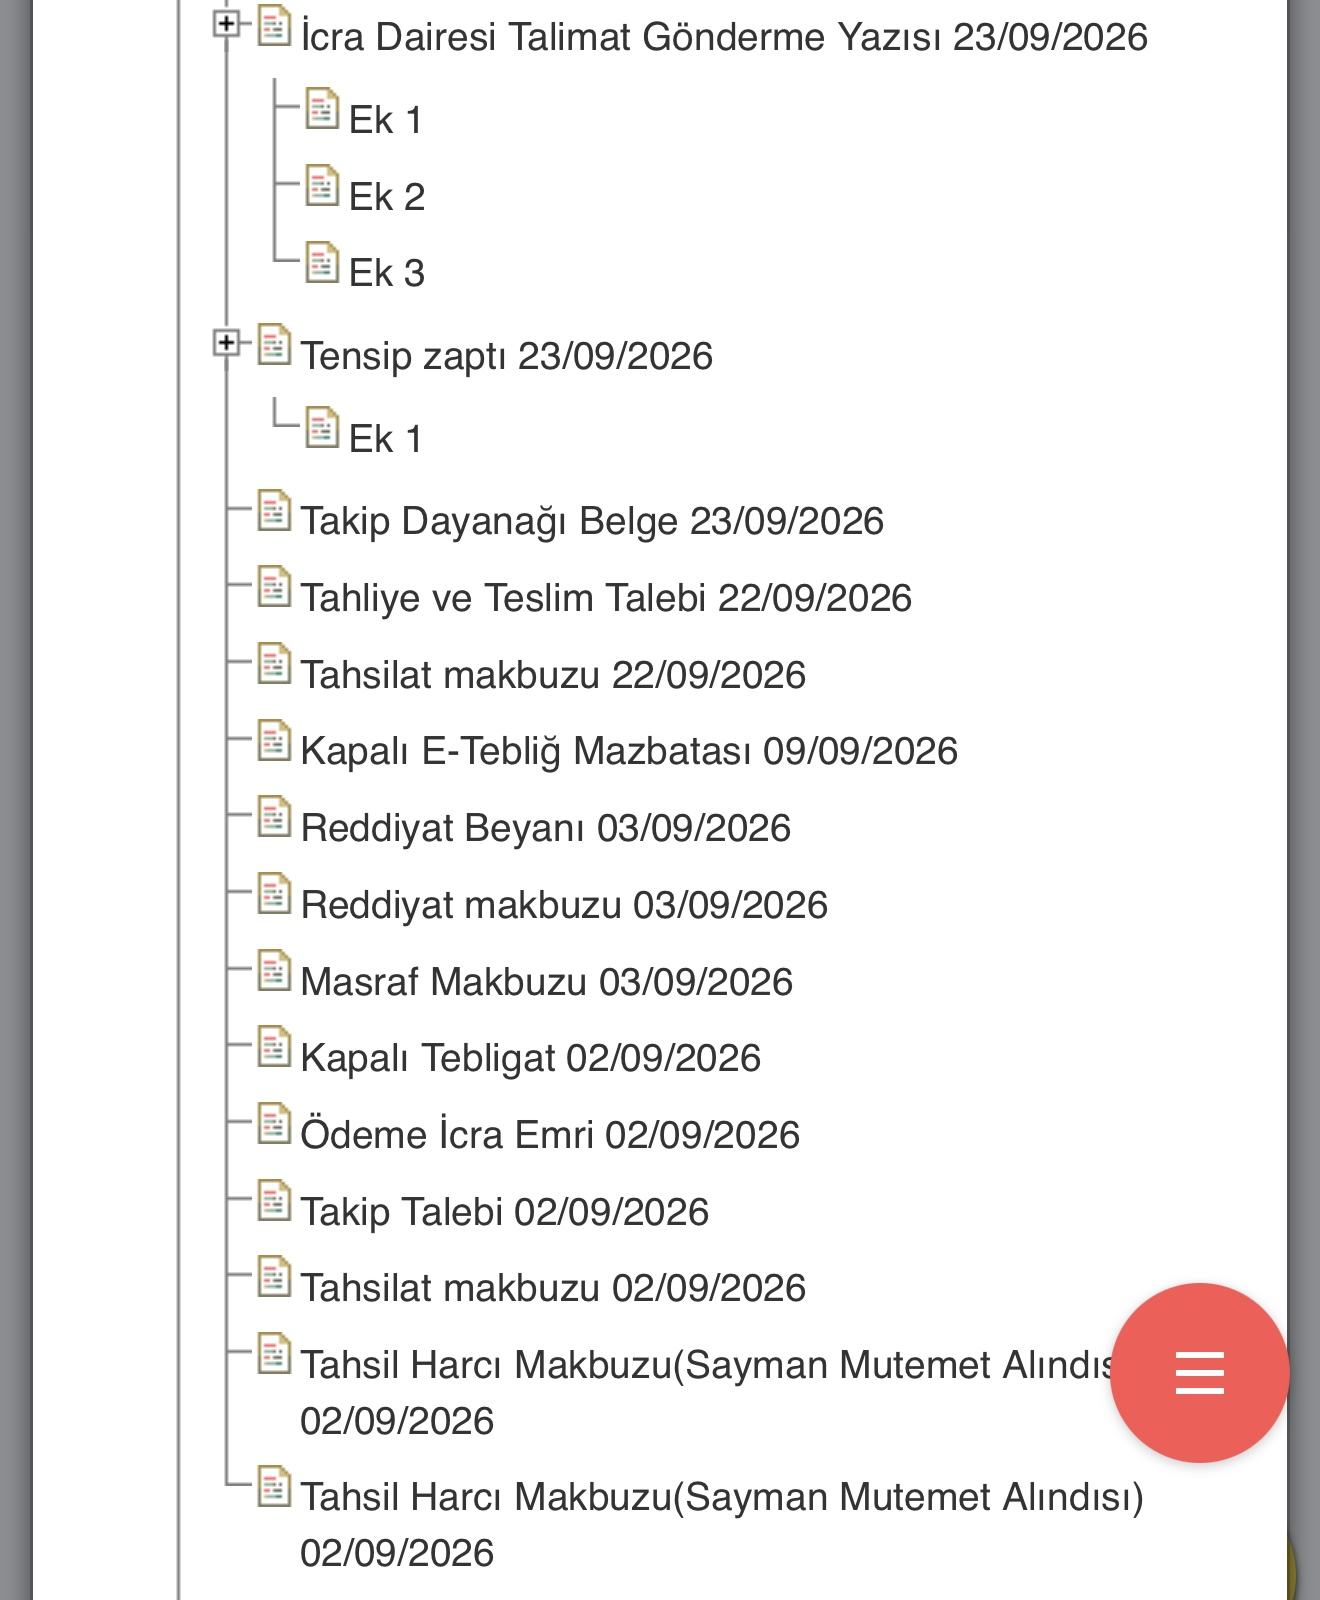Open Tahliye ve Teslim Talebi 22/09/2026

tap(606, 598)
